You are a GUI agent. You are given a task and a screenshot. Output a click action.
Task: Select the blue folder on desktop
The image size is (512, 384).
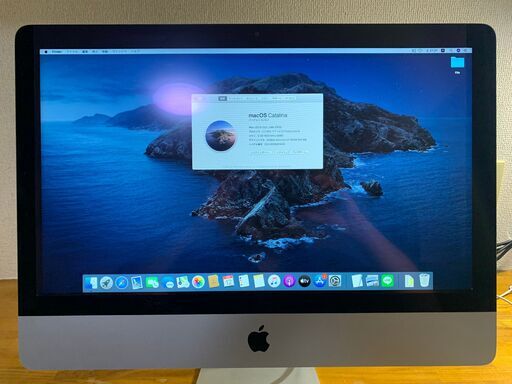(457, 62)
